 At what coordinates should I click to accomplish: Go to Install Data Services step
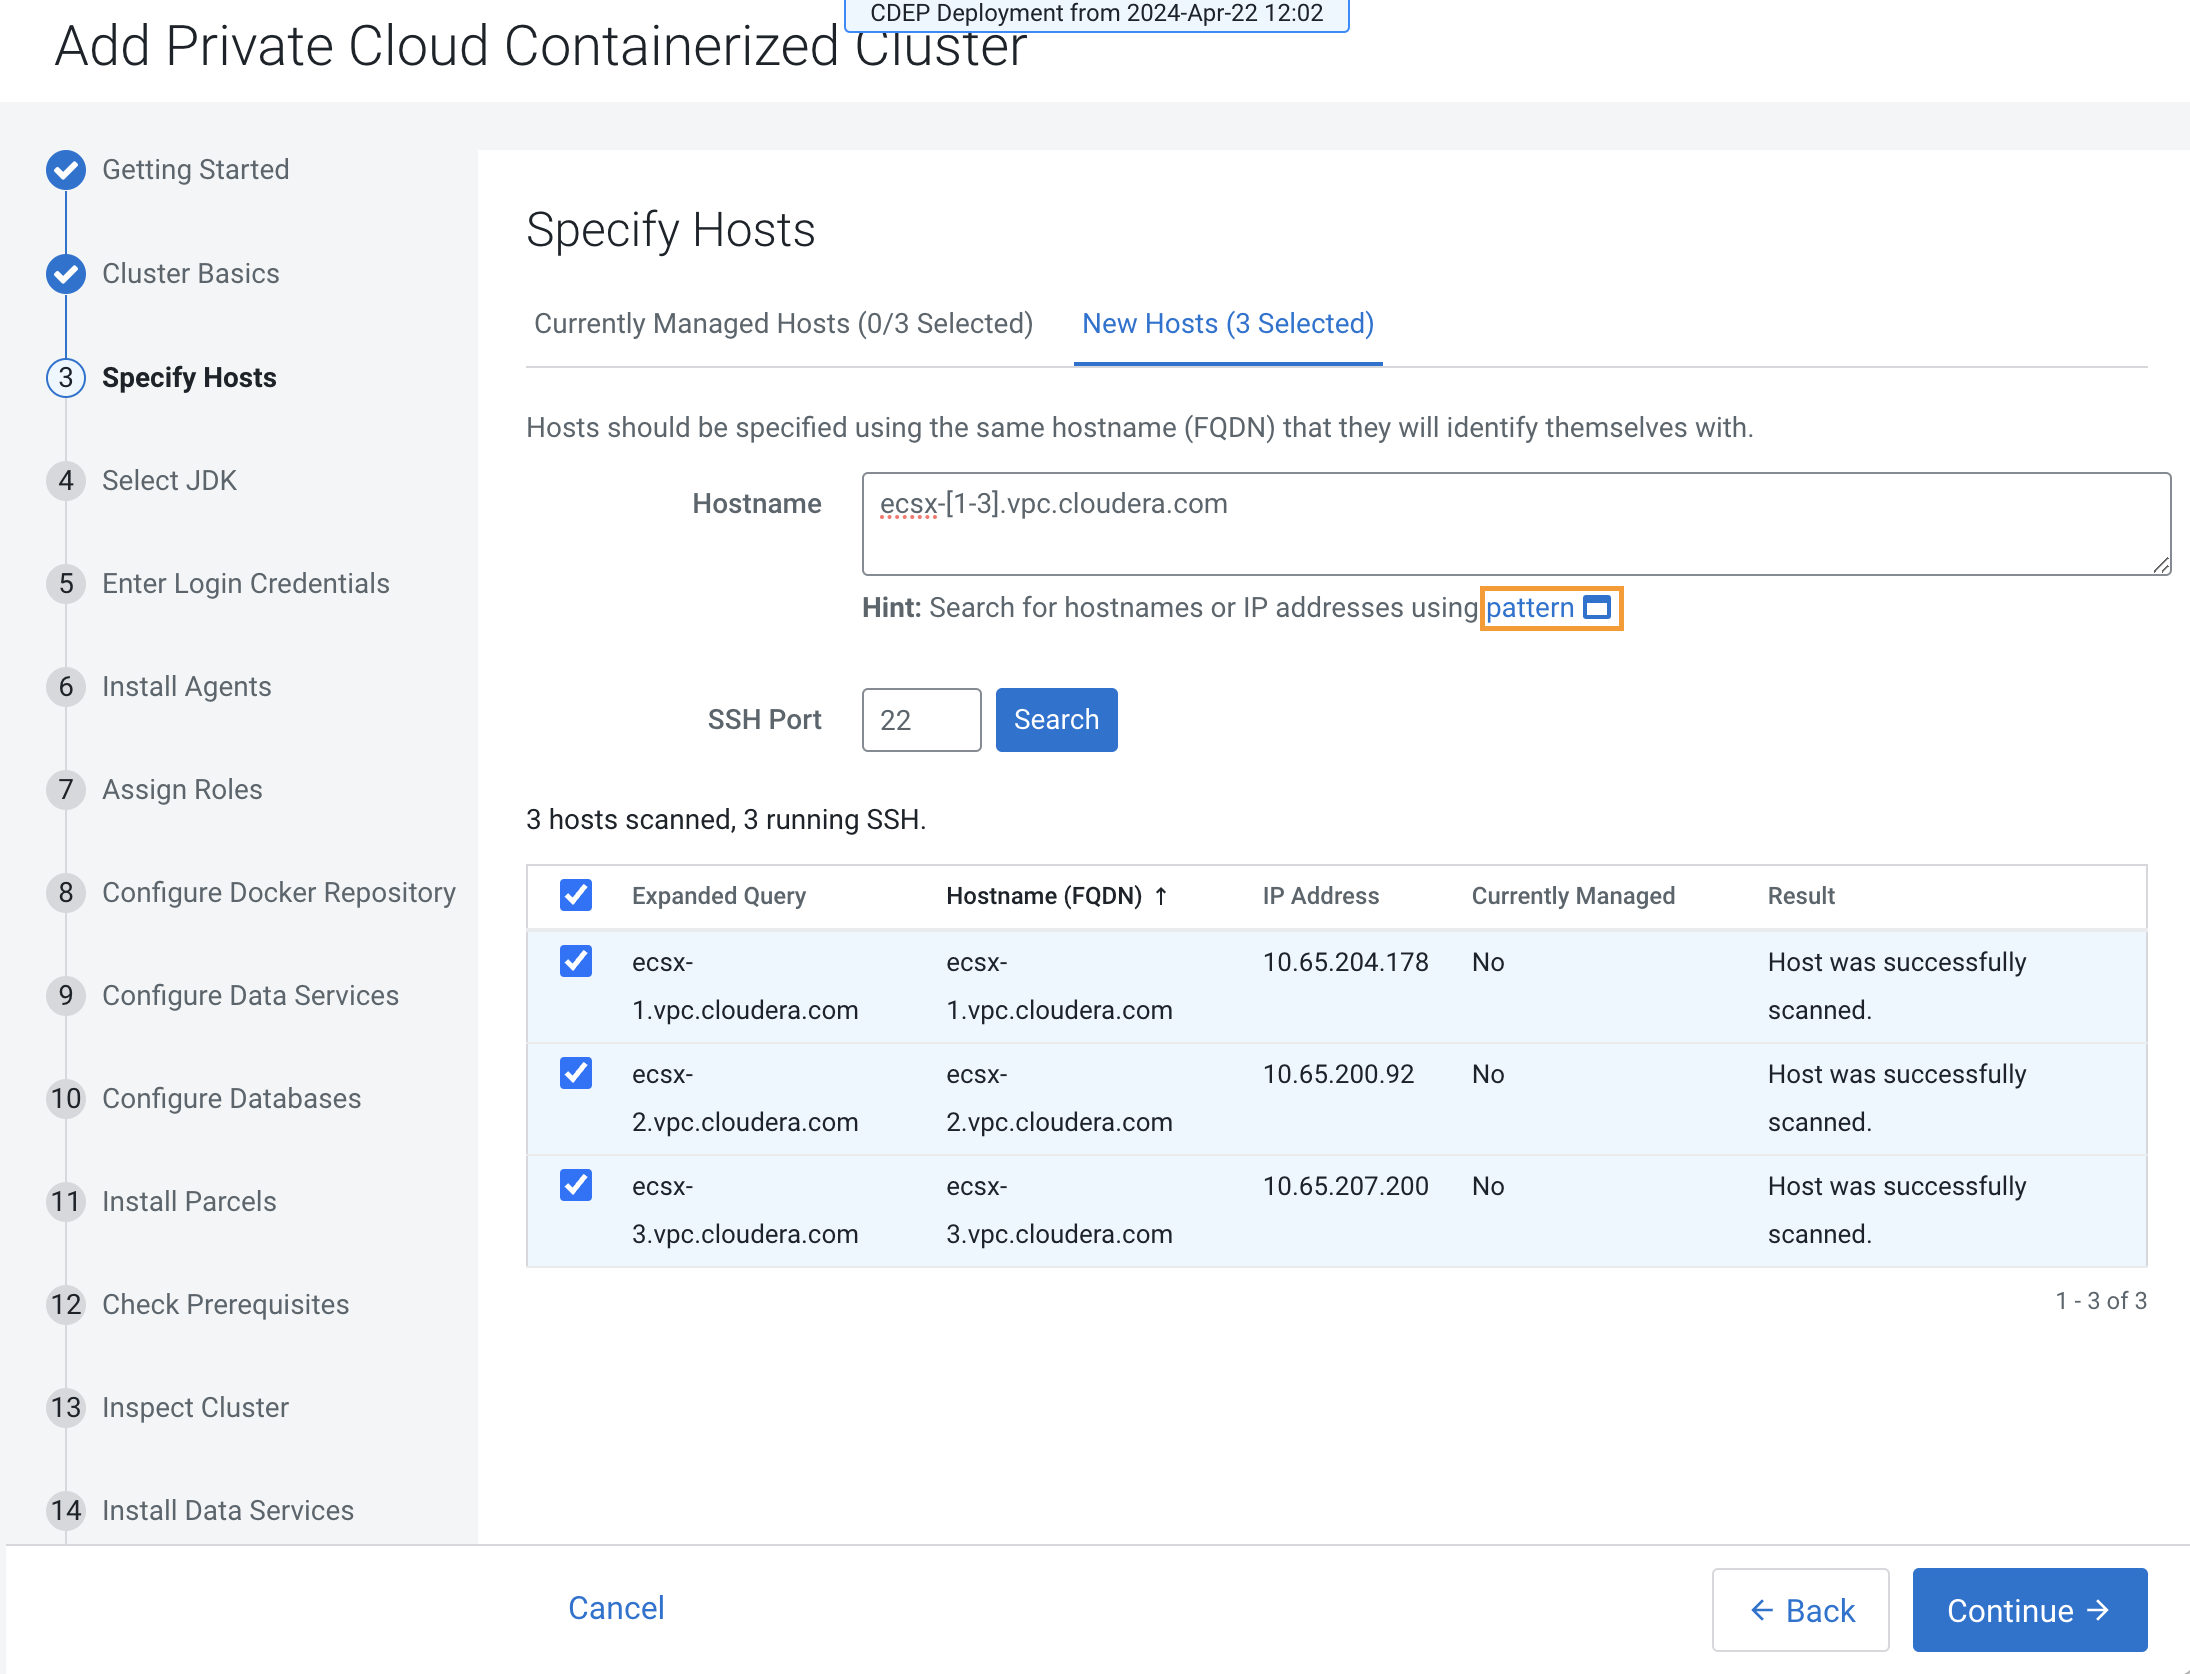(x=228, y=1511)
